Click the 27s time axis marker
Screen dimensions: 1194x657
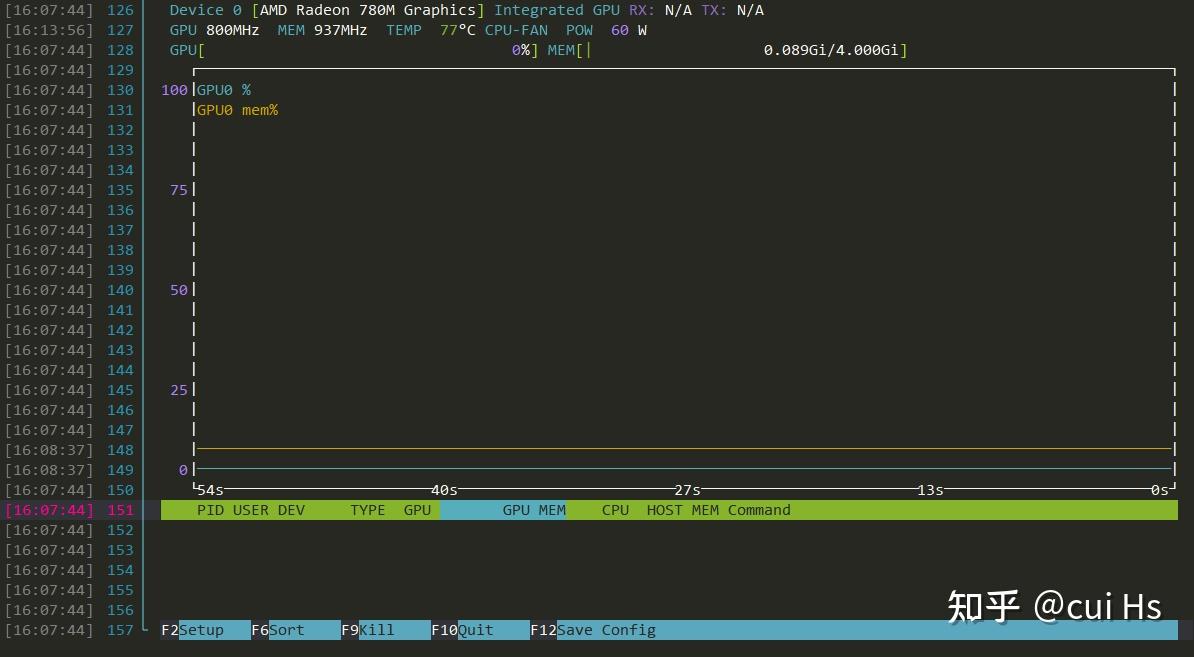[x=687, y=490]
